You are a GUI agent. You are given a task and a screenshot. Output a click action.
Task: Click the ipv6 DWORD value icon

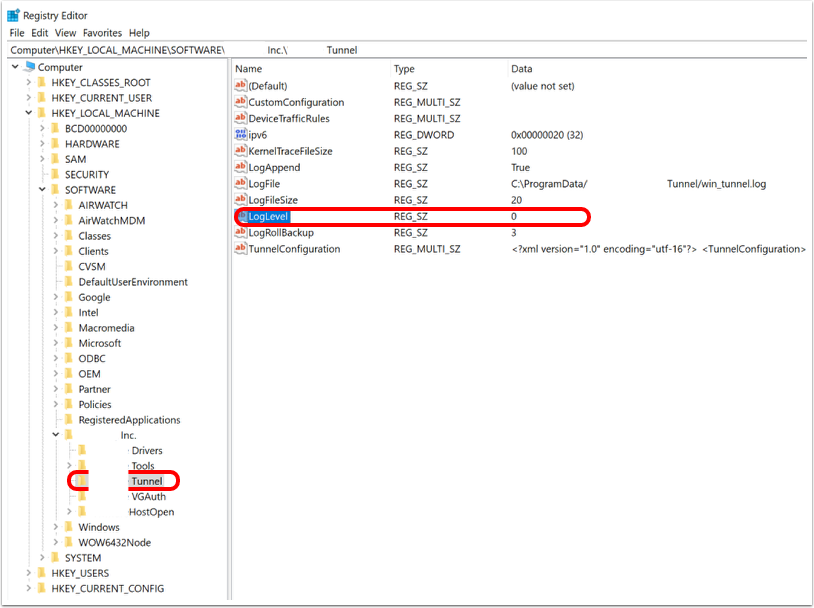tap(240, 135)
